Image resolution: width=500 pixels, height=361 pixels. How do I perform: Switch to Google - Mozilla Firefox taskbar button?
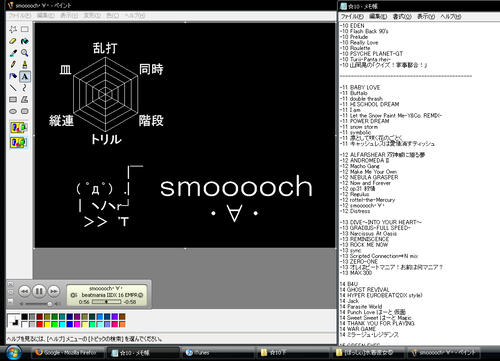click(66, 353)
